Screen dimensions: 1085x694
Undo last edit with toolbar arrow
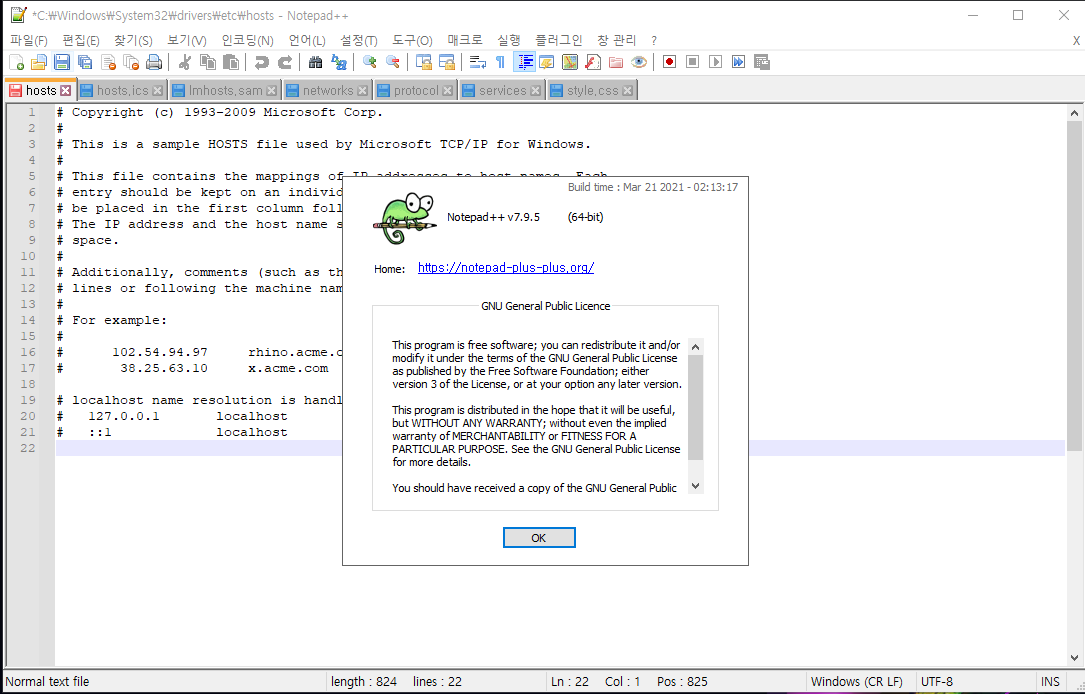[x=261, y=62]
